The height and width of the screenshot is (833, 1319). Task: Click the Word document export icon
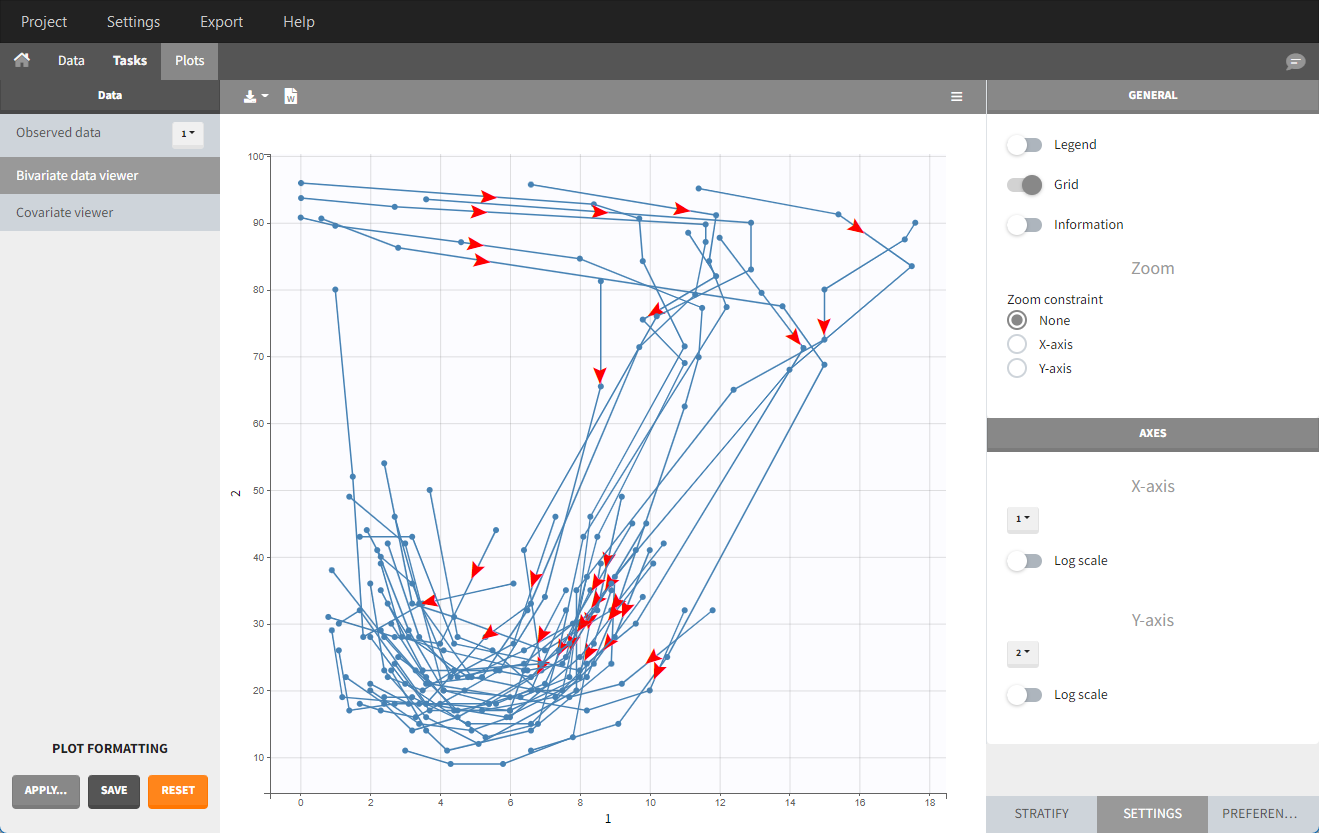tap(291, 97)
